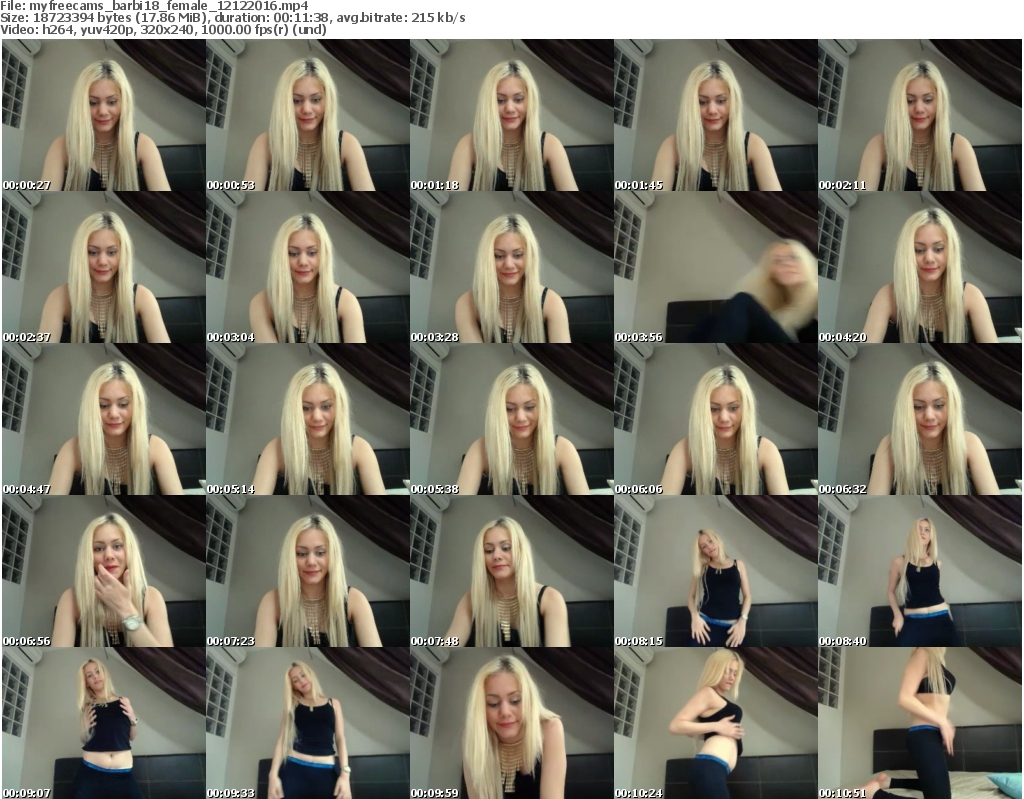This screenshot has height=799, width=1024.
Task: Click the thumbnail at 00:09:33
Action: pyautogui.click(x=308, y=723)
